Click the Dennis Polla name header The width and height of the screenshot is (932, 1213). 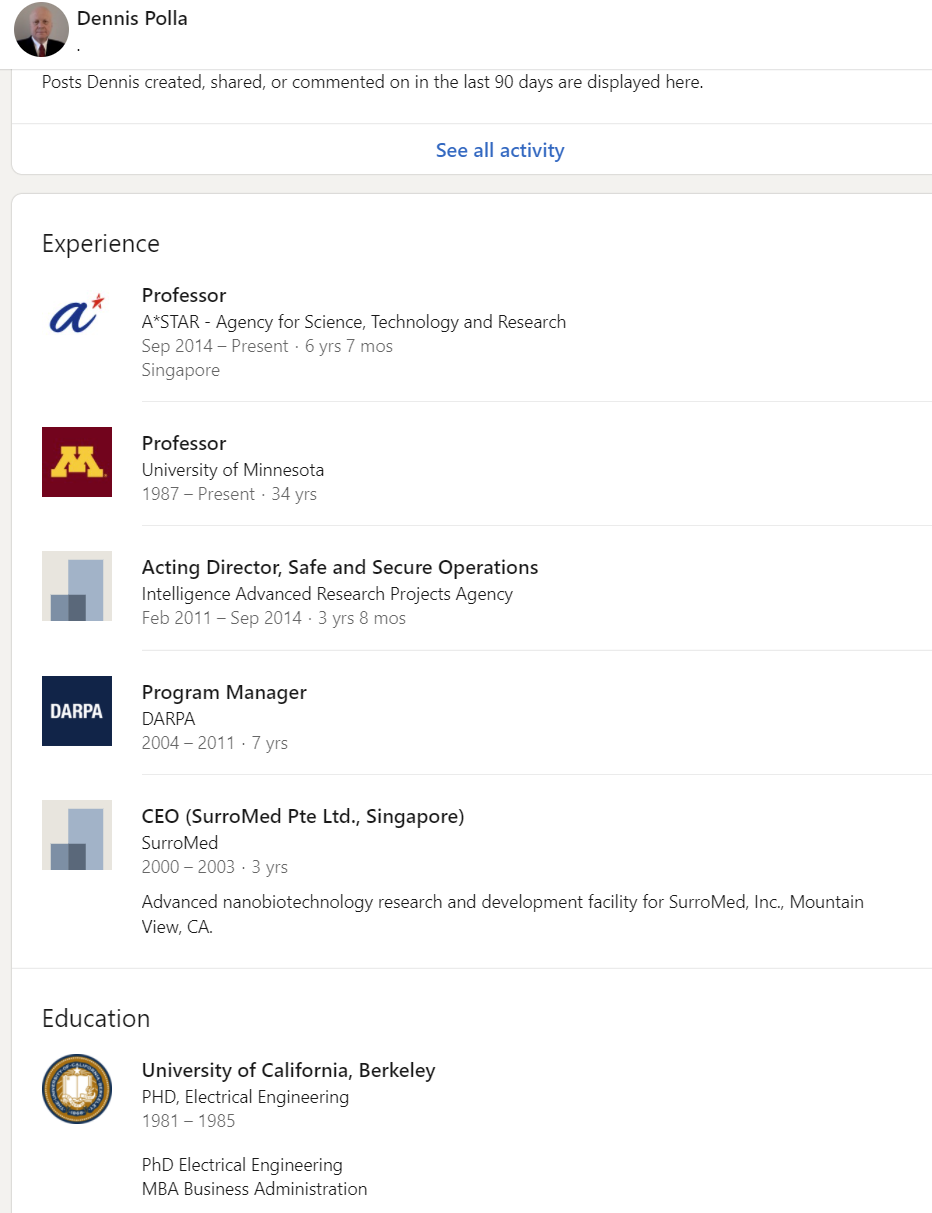132,18
